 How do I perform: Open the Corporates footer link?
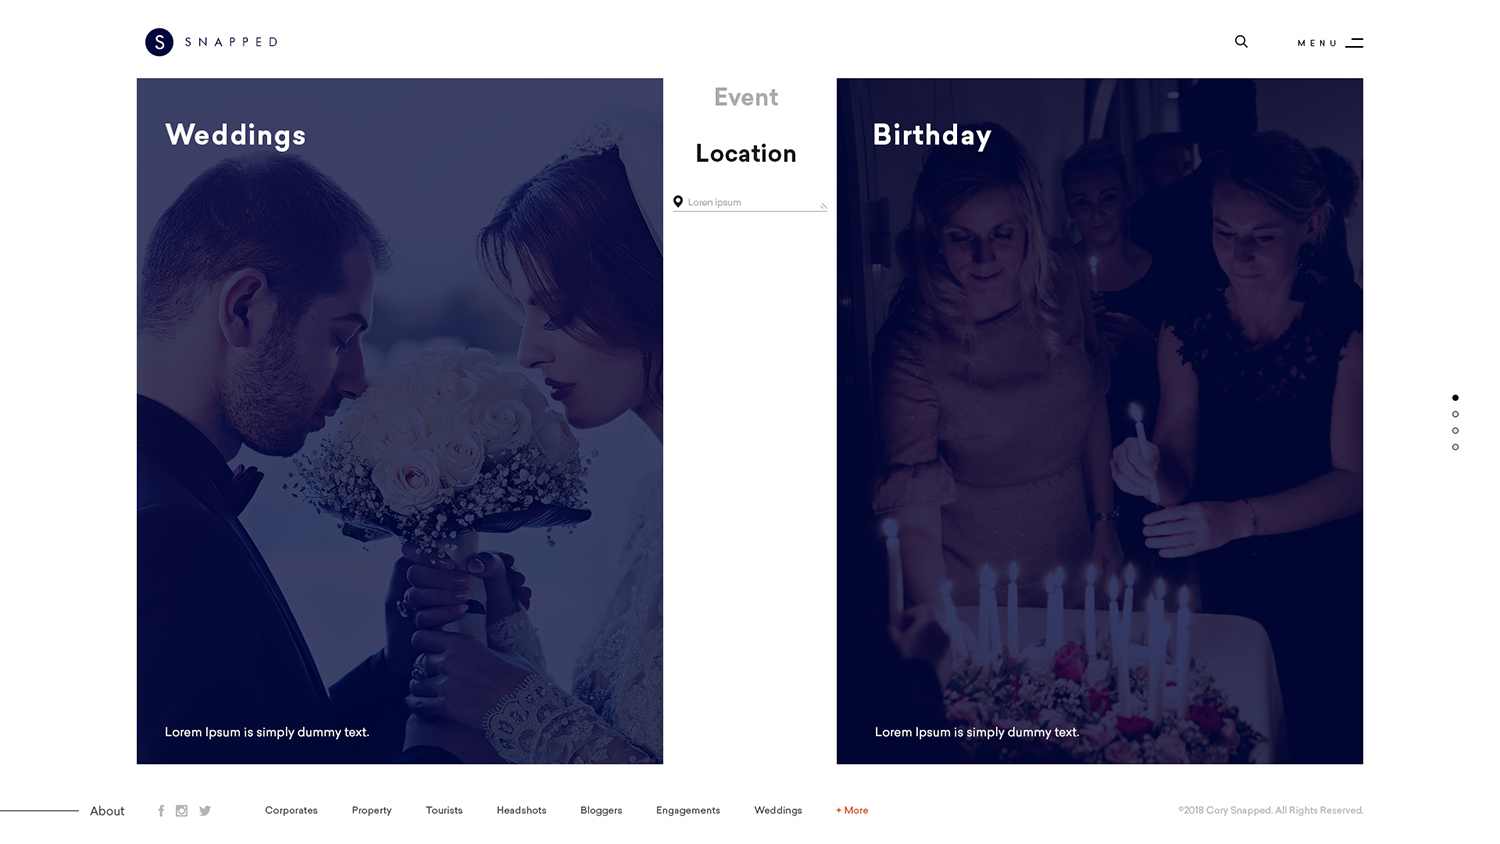click(x=291, y=811)
